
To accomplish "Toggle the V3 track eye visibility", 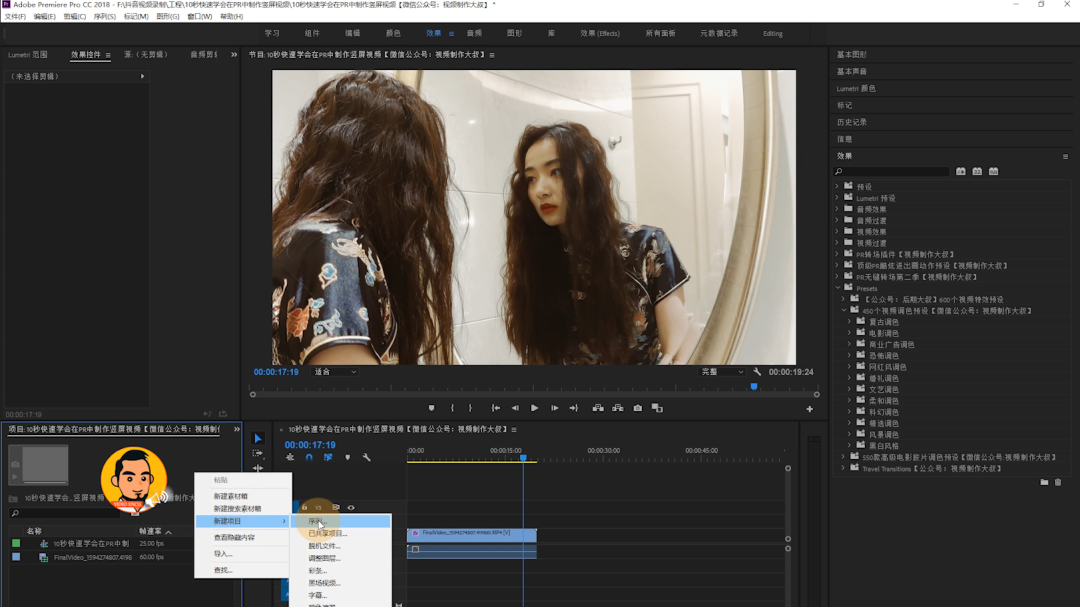I will pos(351,508).
